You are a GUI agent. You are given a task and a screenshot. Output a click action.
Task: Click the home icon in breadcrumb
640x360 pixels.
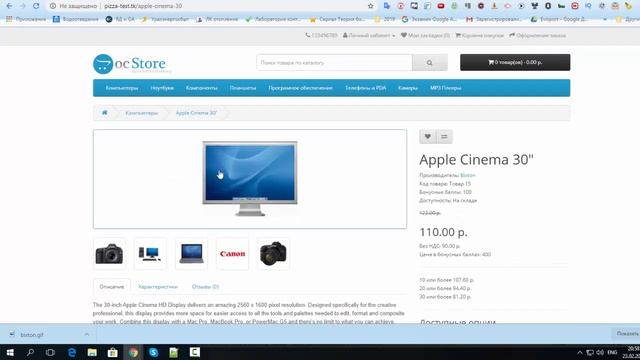click(105, 113)
